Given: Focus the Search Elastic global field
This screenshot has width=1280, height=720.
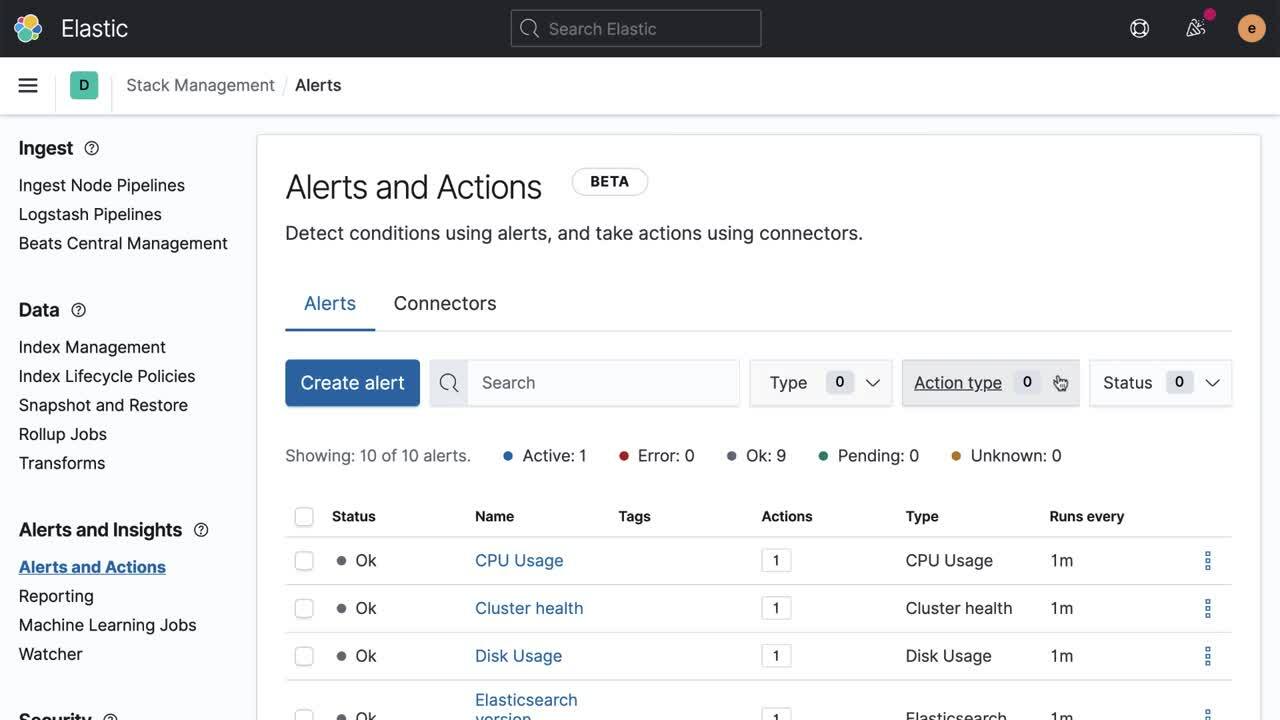Looking at the screenshot, I should (636, 28).
